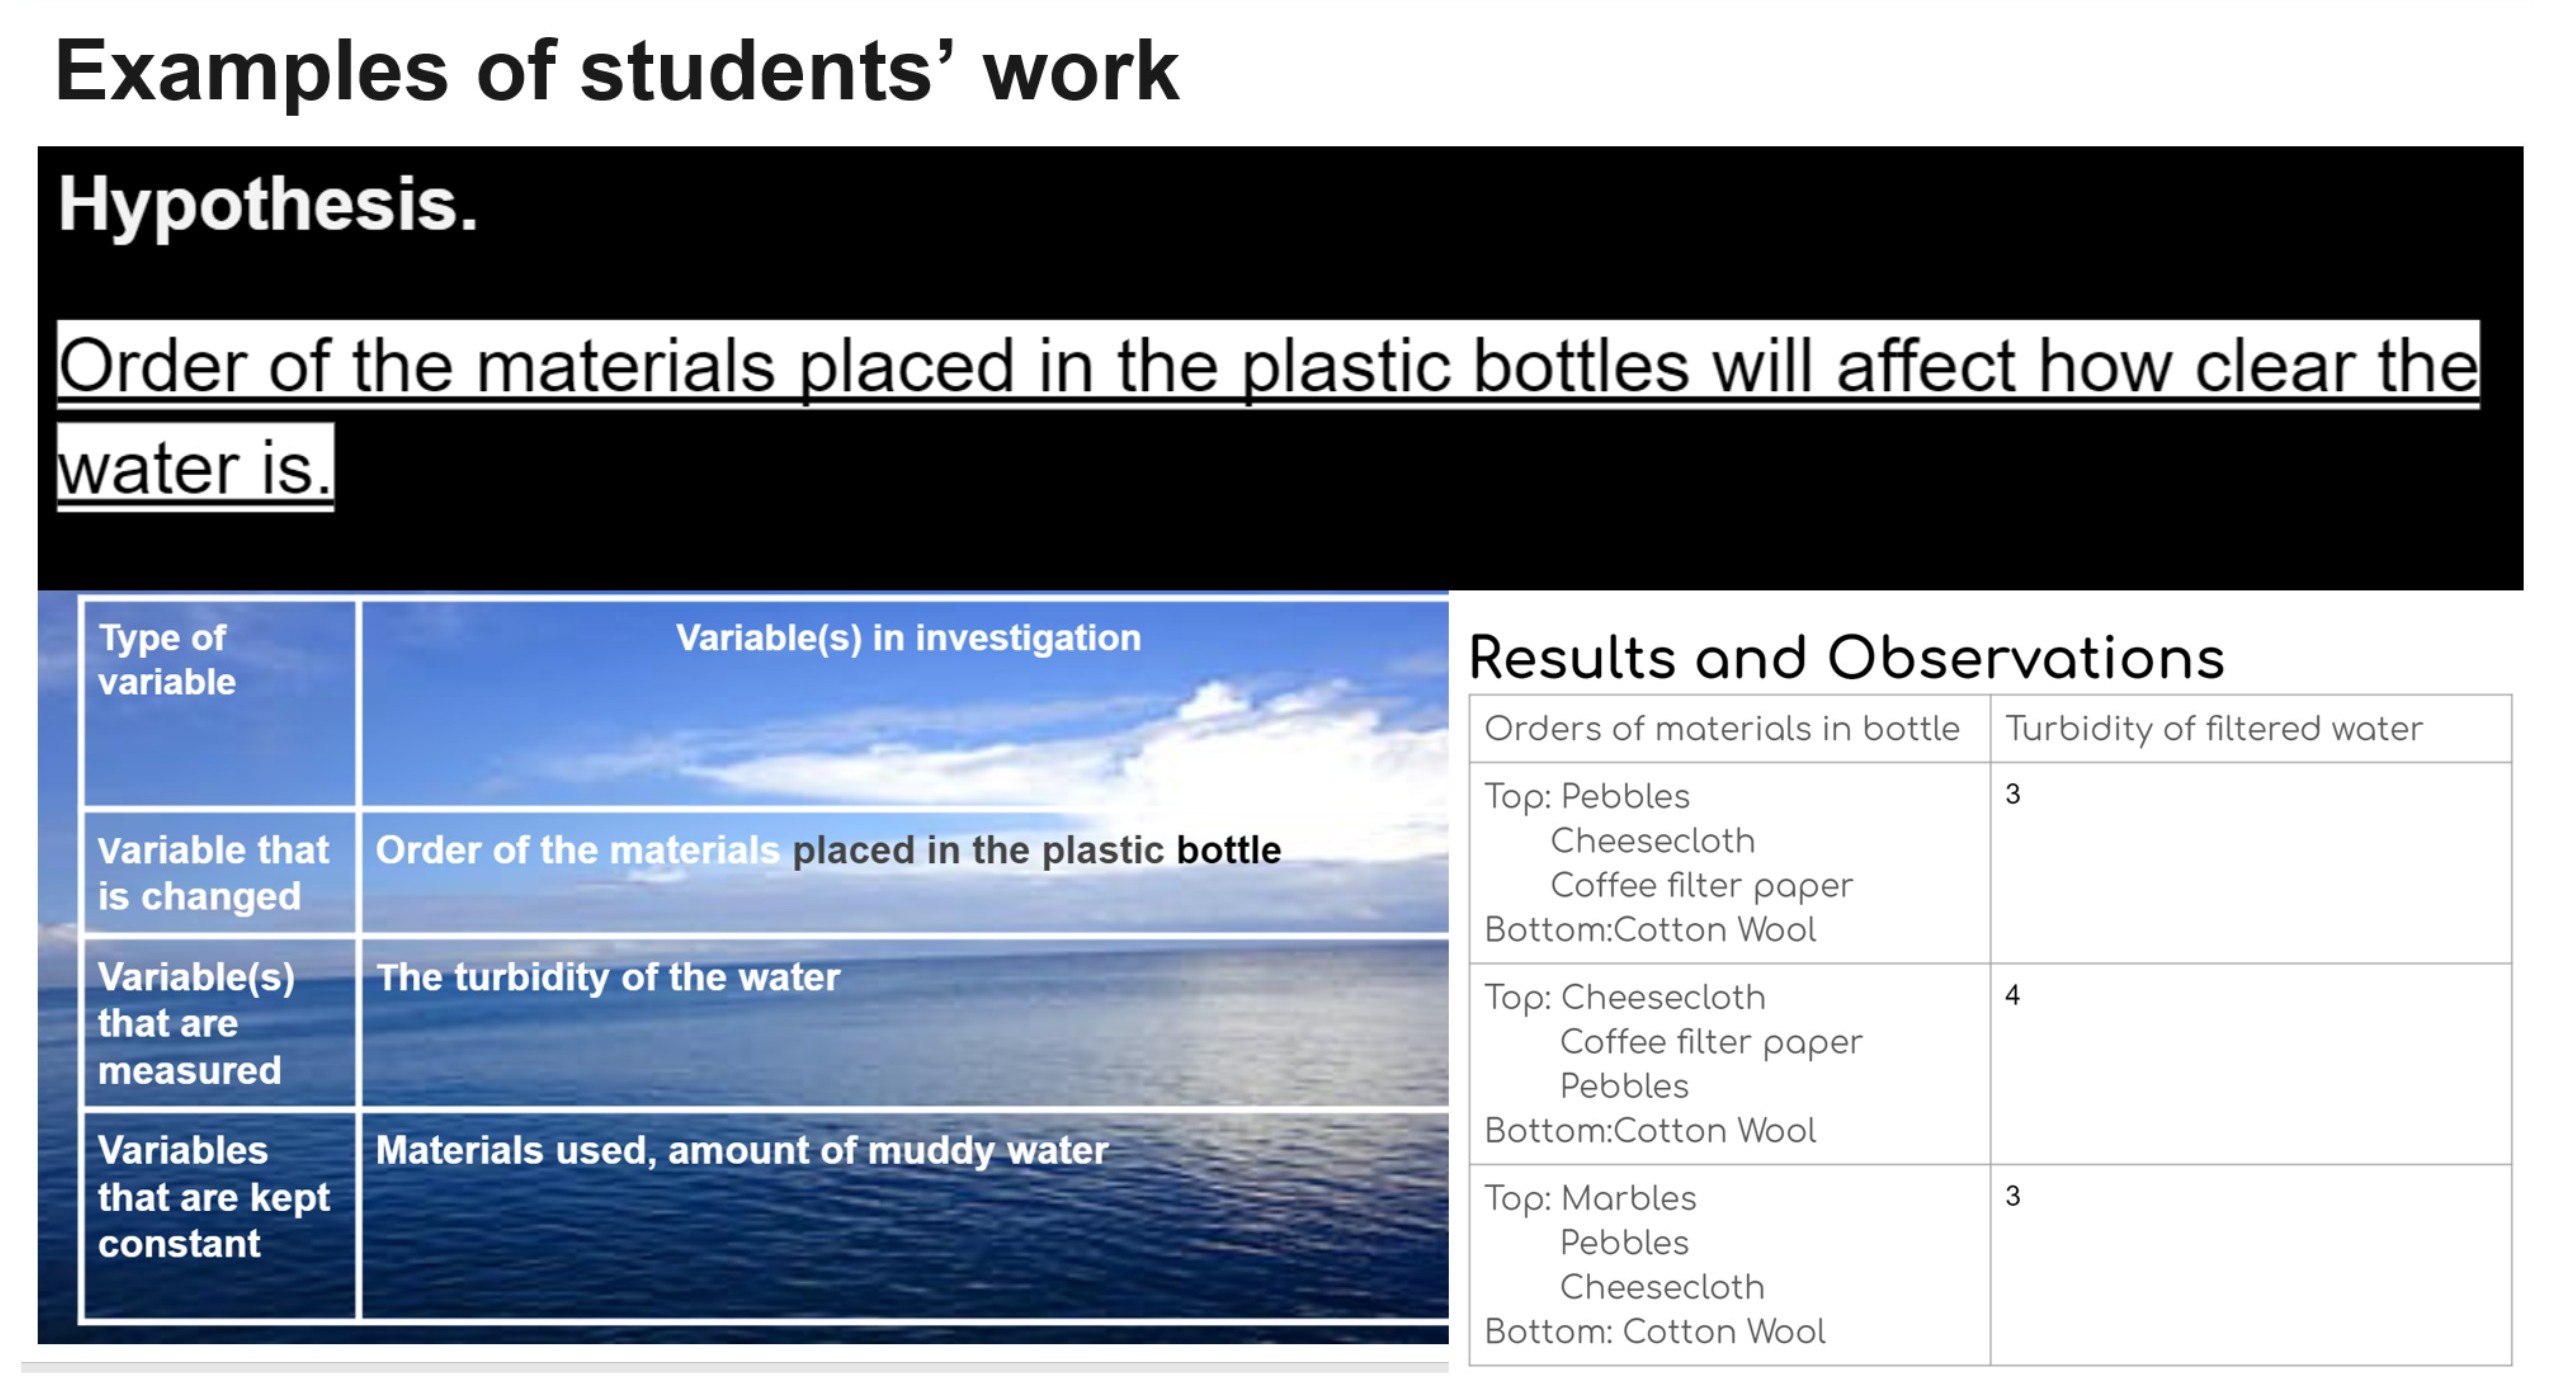
Task: Click the "Turbidity of filtered water" column header
Action: [2213, 729]
